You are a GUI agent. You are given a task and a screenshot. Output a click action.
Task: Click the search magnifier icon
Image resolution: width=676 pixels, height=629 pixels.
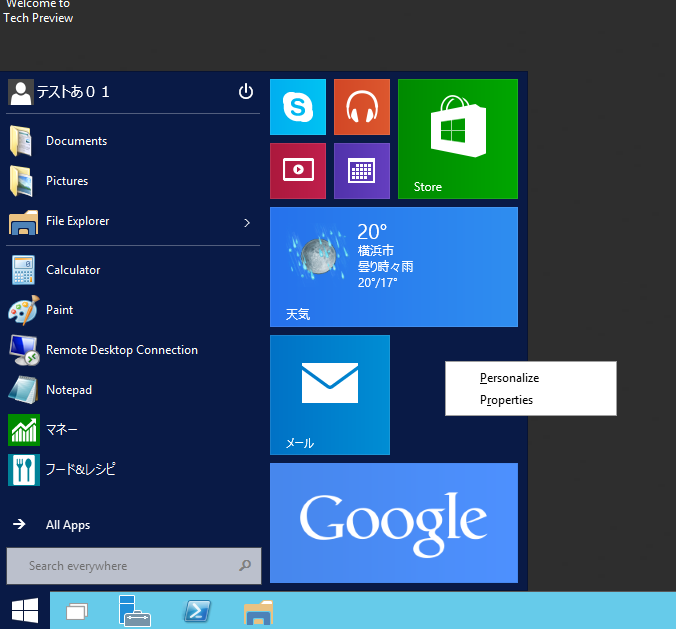[245, 565]
